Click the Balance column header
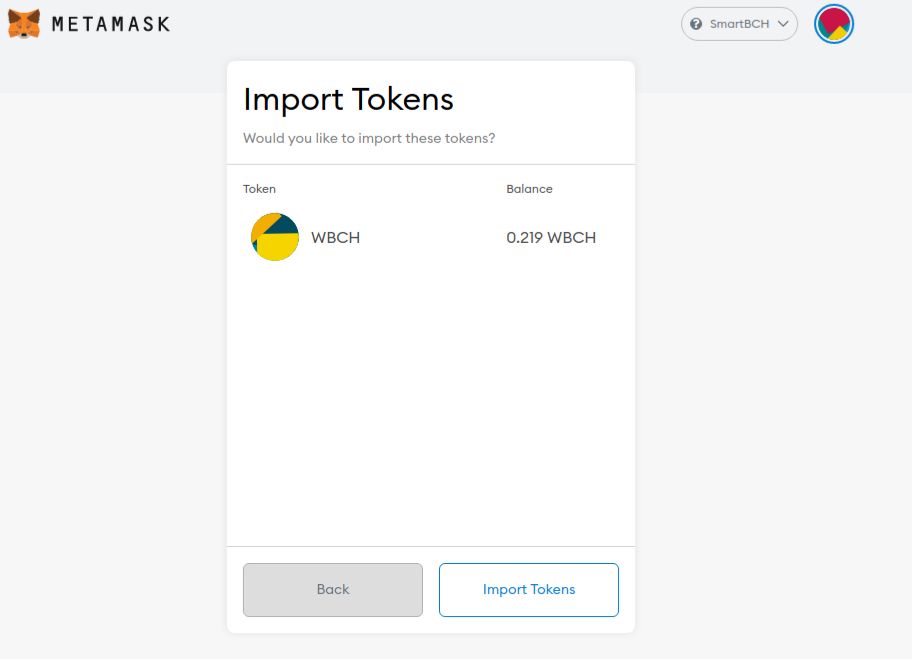The image size is (912, 659). [529, 188]
